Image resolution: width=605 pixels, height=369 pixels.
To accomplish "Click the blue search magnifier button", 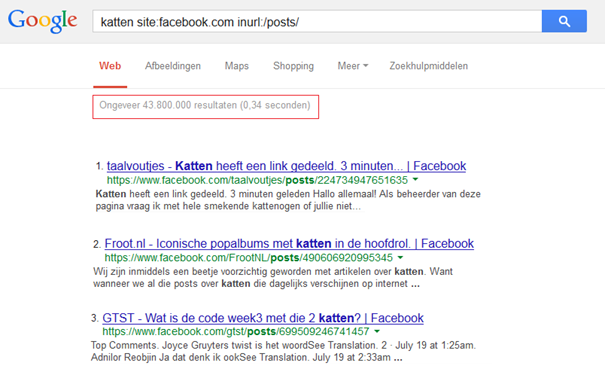I will pos(564,21).
